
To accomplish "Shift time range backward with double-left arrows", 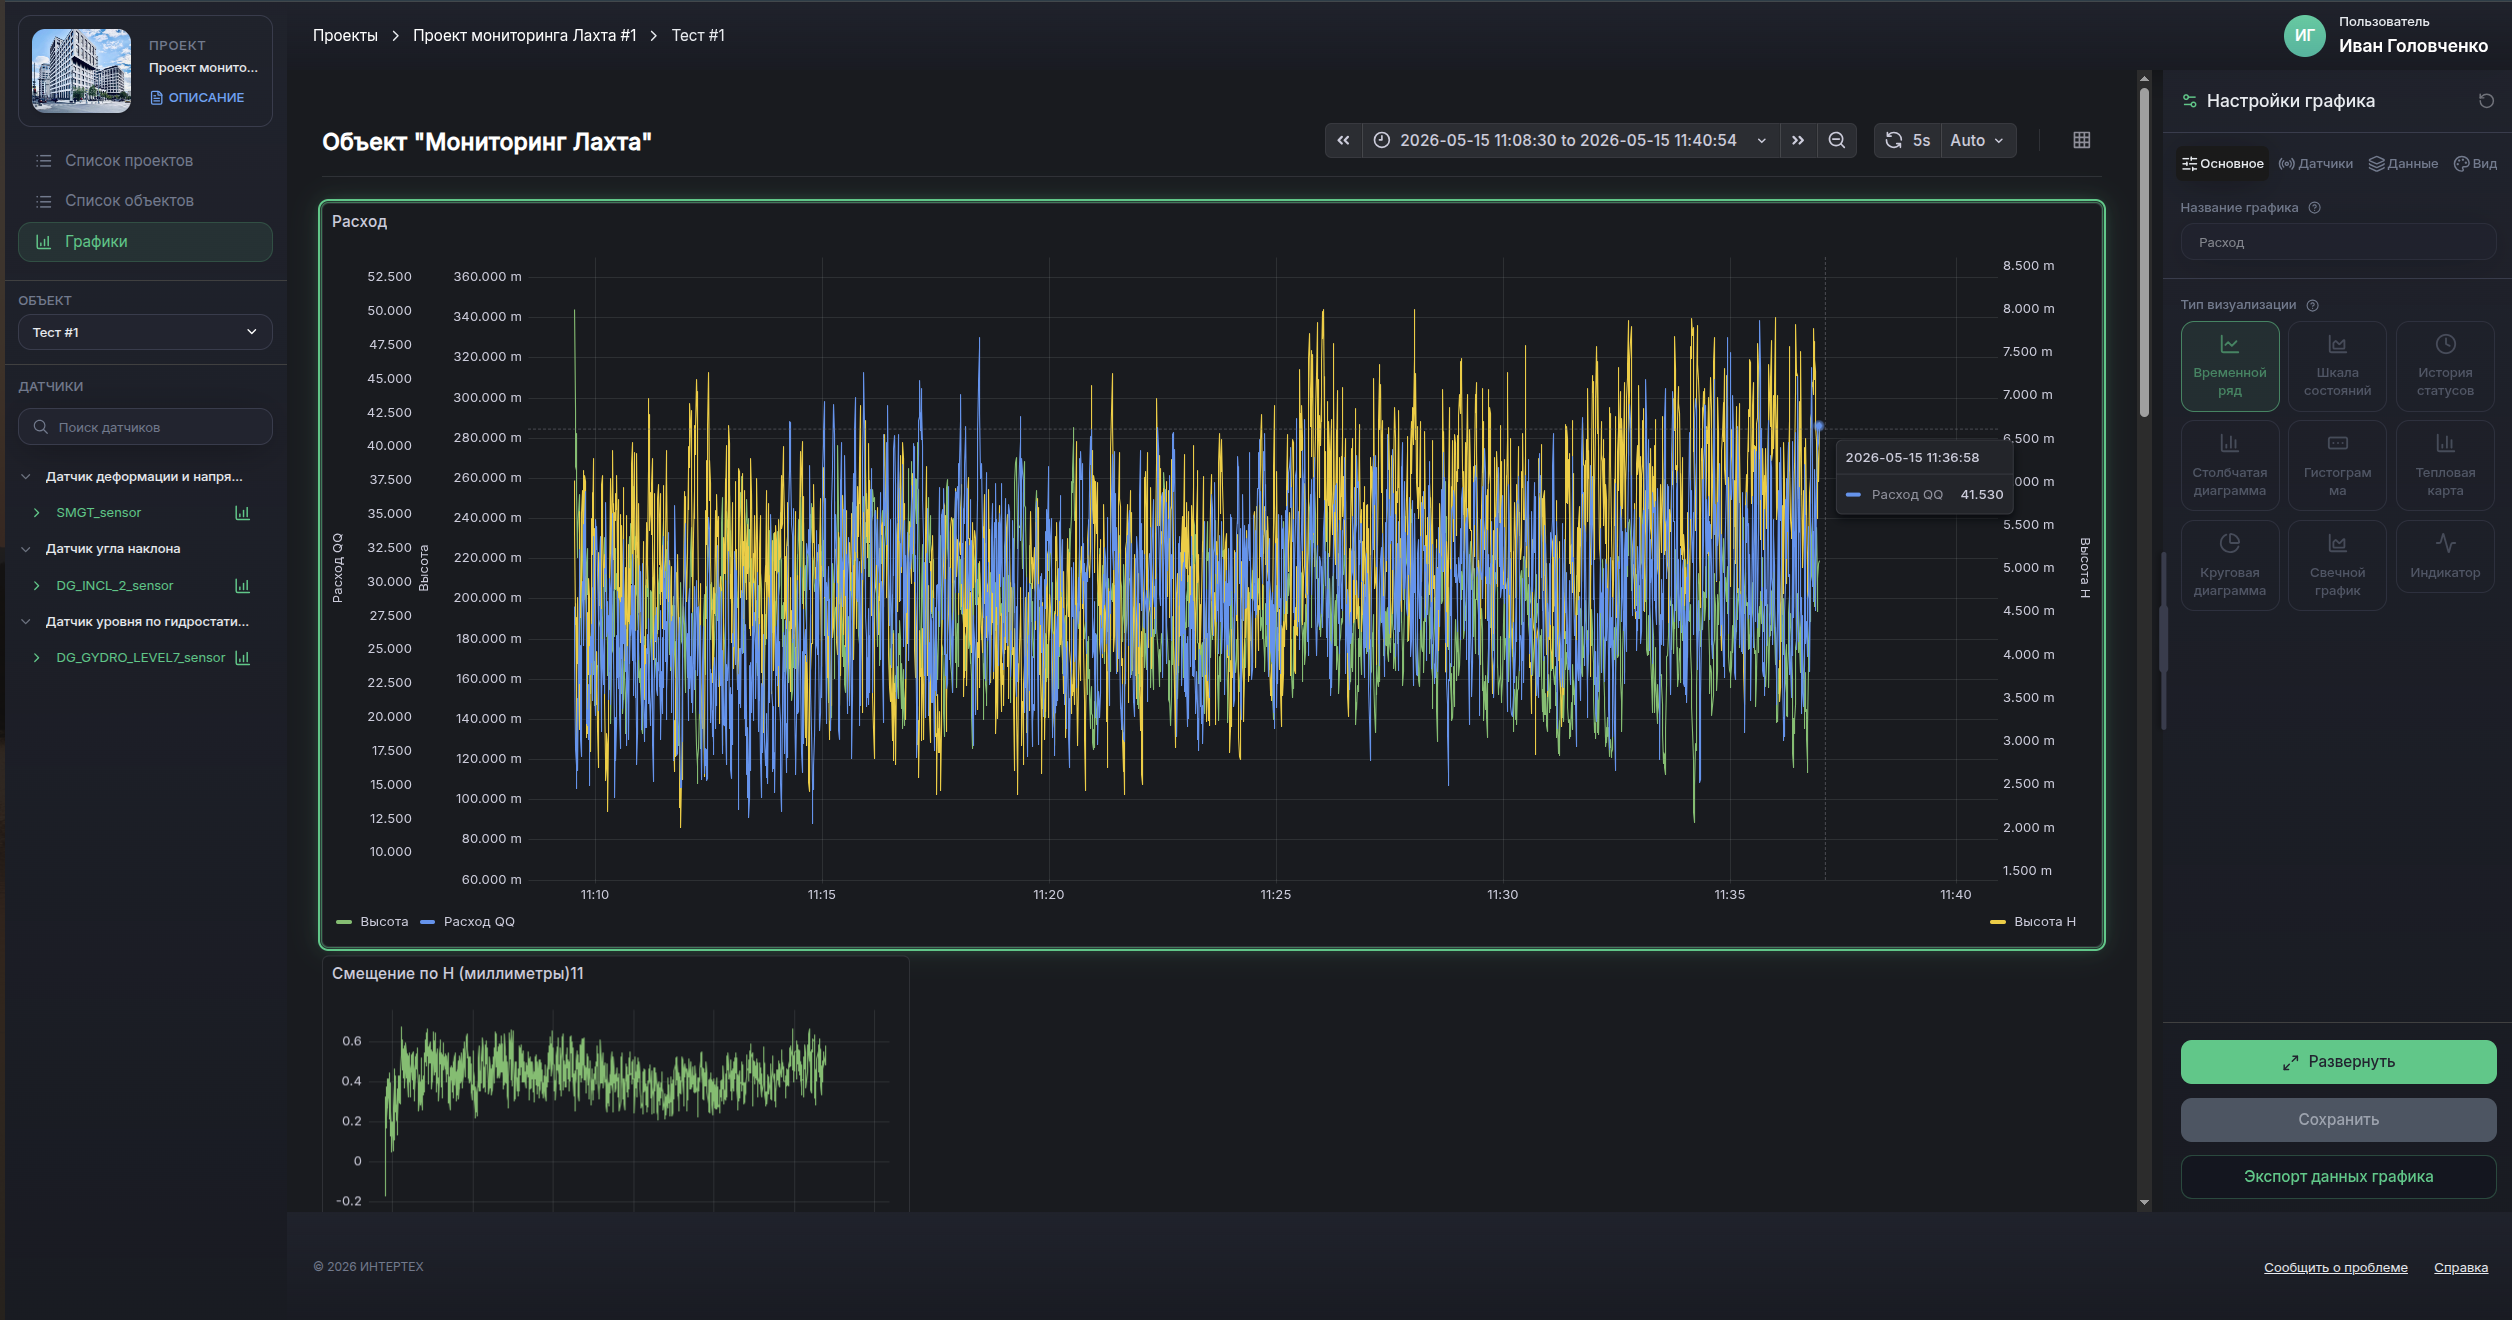I will tap(1343, 141).
